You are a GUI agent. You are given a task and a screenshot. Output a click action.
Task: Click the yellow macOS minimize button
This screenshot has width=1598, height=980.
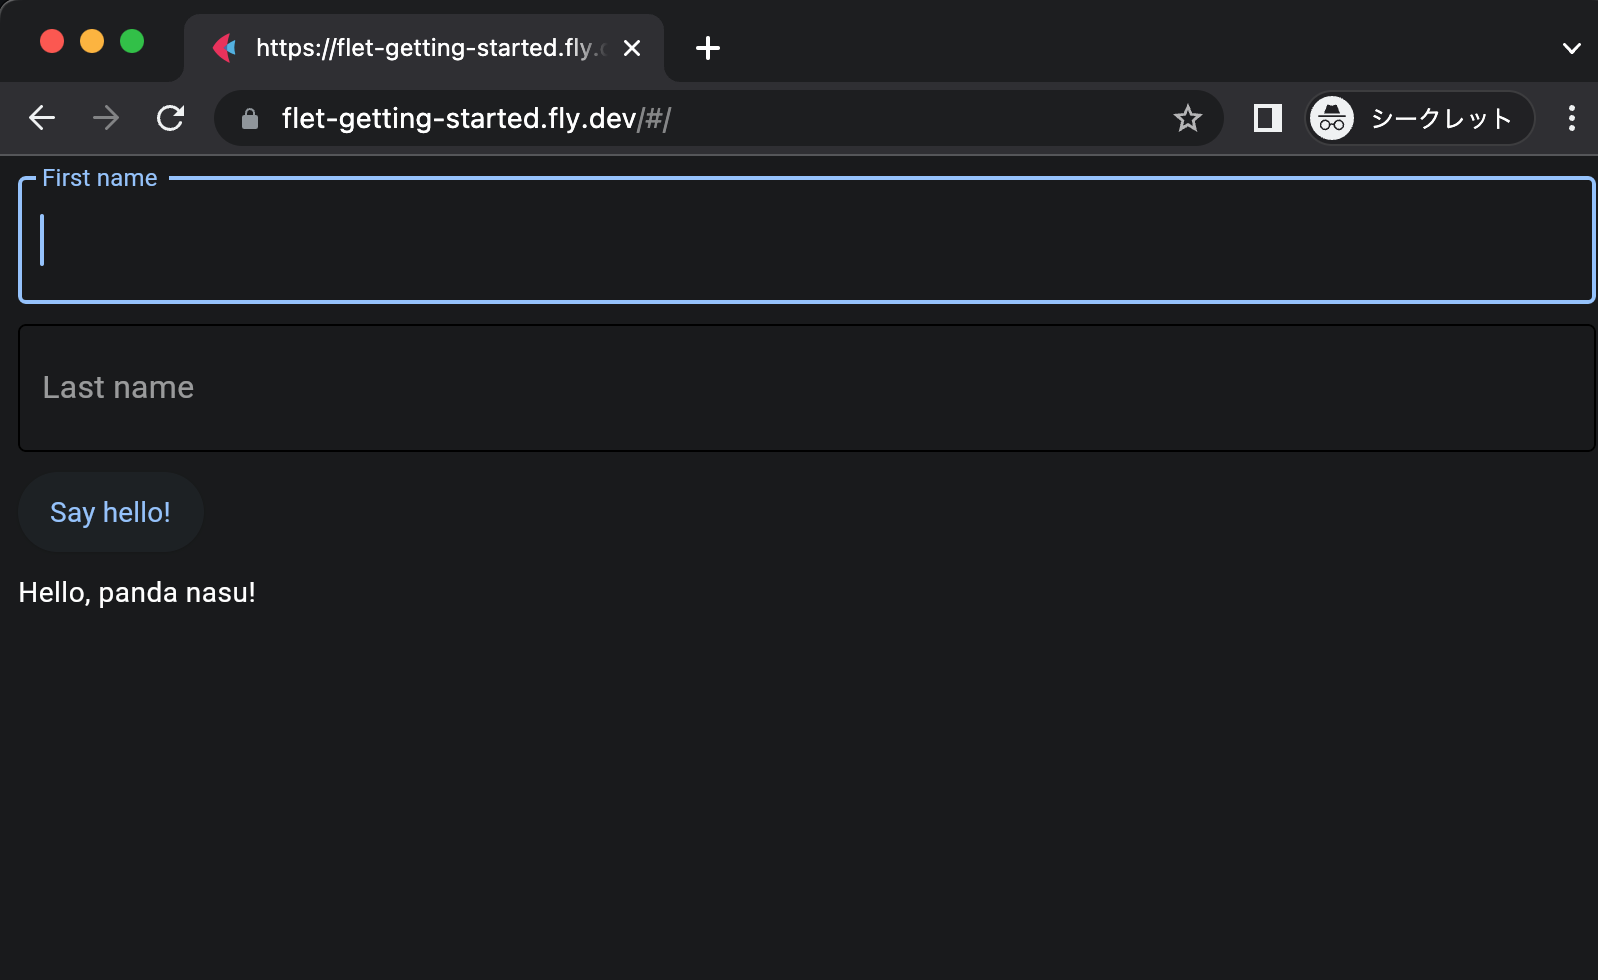[x=92, y=41]
